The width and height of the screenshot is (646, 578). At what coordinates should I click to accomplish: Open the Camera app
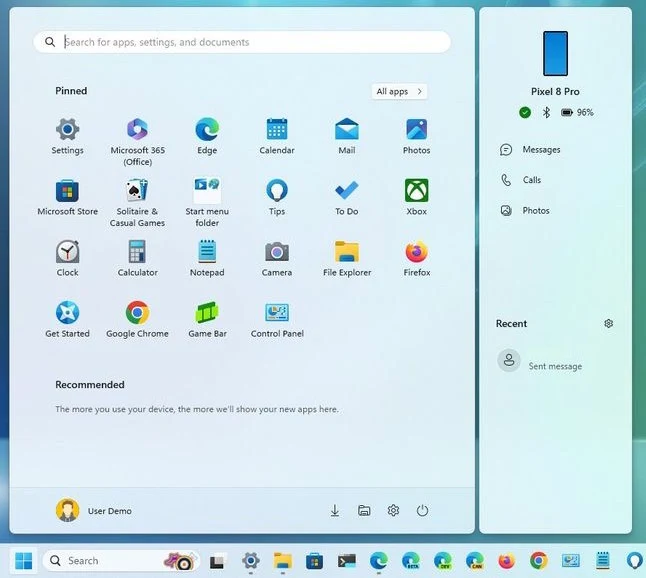point(277,259)
